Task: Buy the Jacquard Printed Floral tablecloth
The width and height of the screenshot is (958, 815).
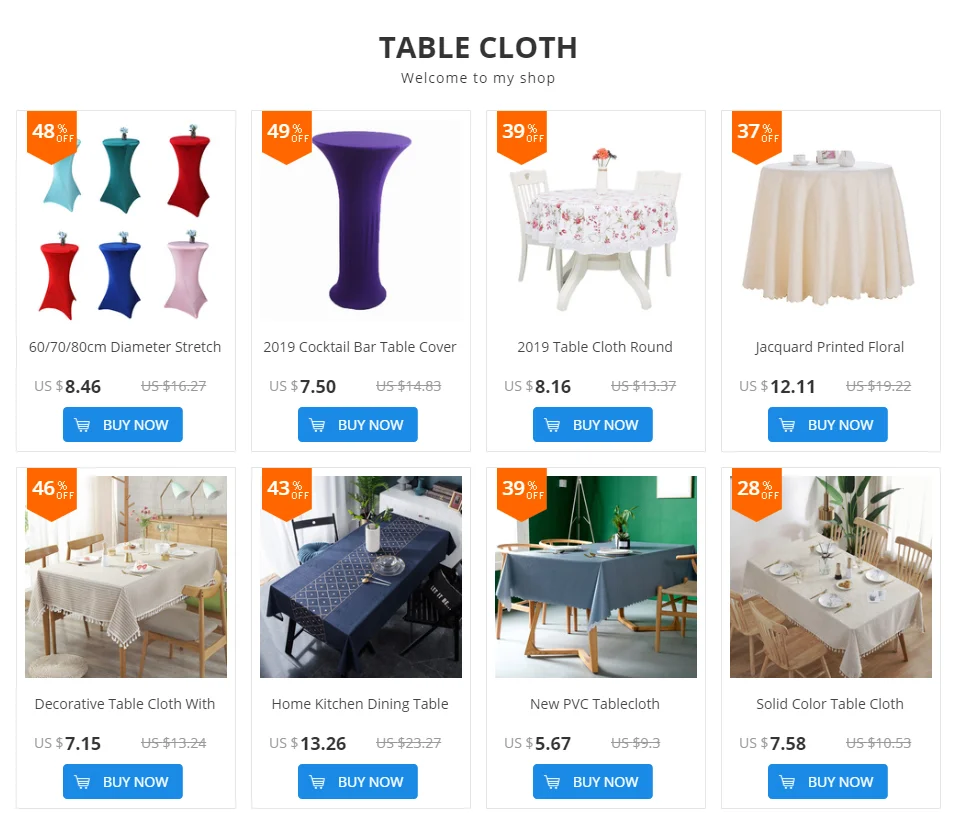Action: coord(828,425)
